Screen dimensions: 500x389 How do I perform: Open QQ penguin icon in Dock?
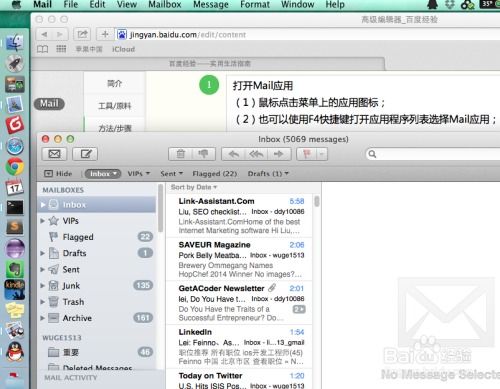click(x=15, y=351)
